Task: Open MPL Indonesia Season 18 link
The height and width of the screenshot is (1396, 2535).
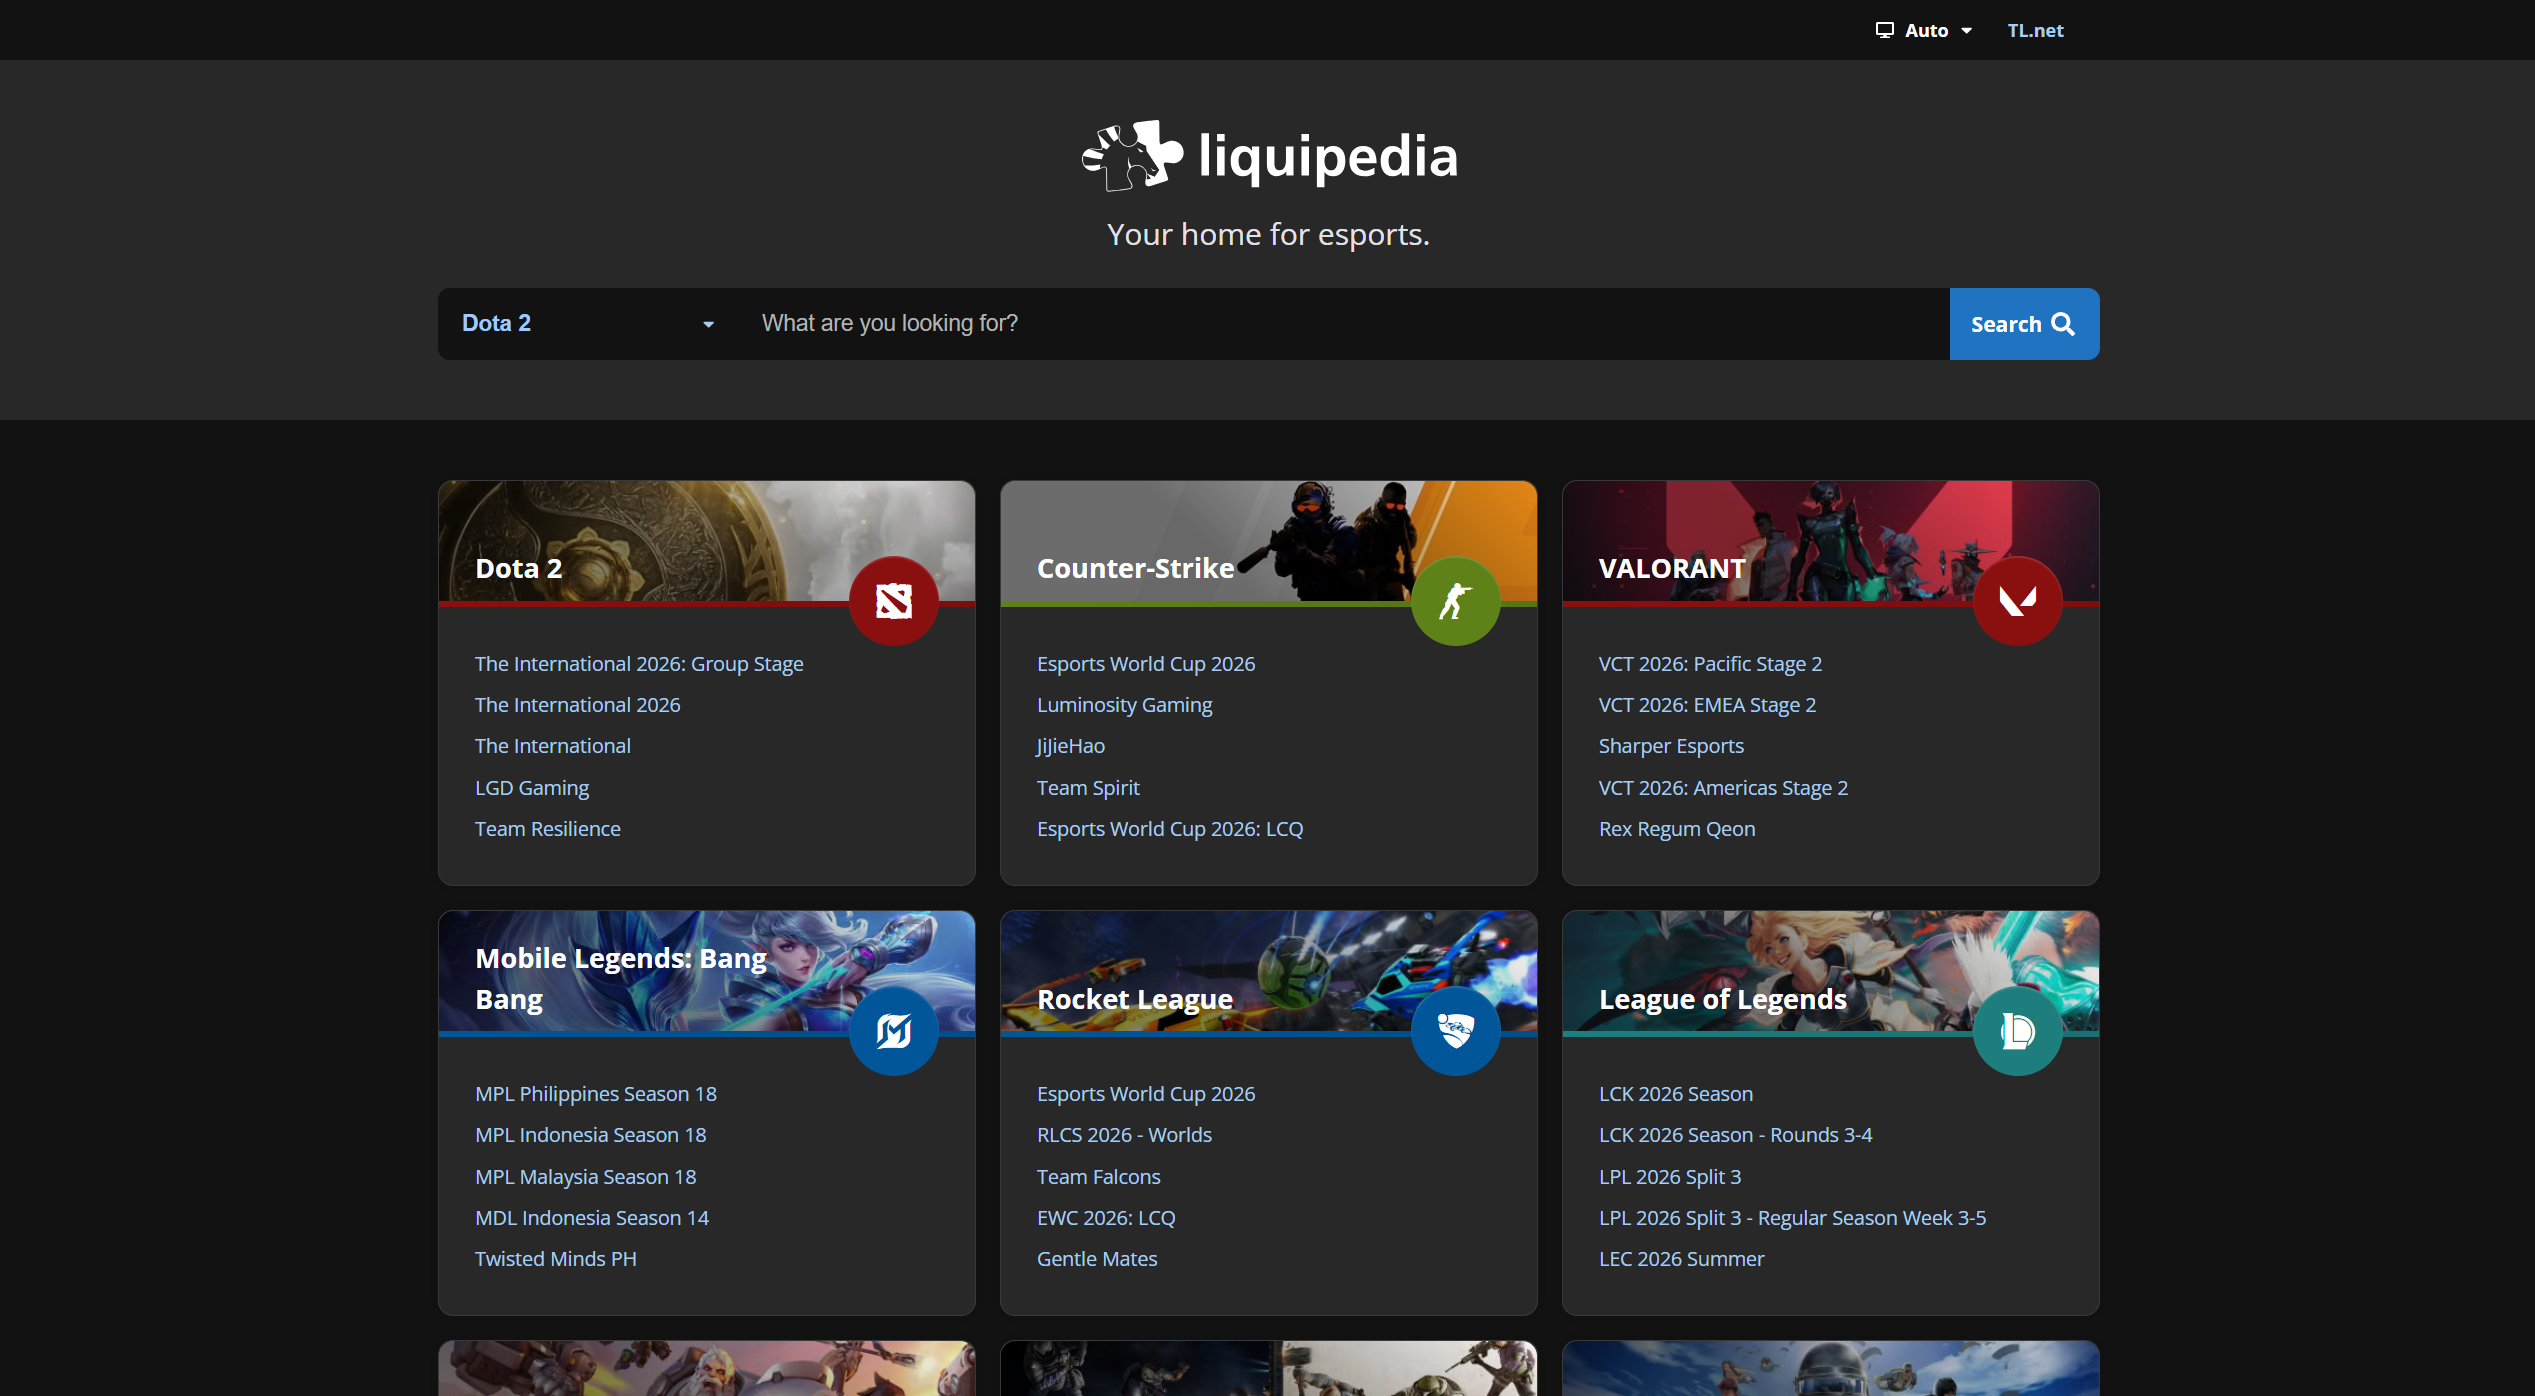Action: tap(591, 1135)
